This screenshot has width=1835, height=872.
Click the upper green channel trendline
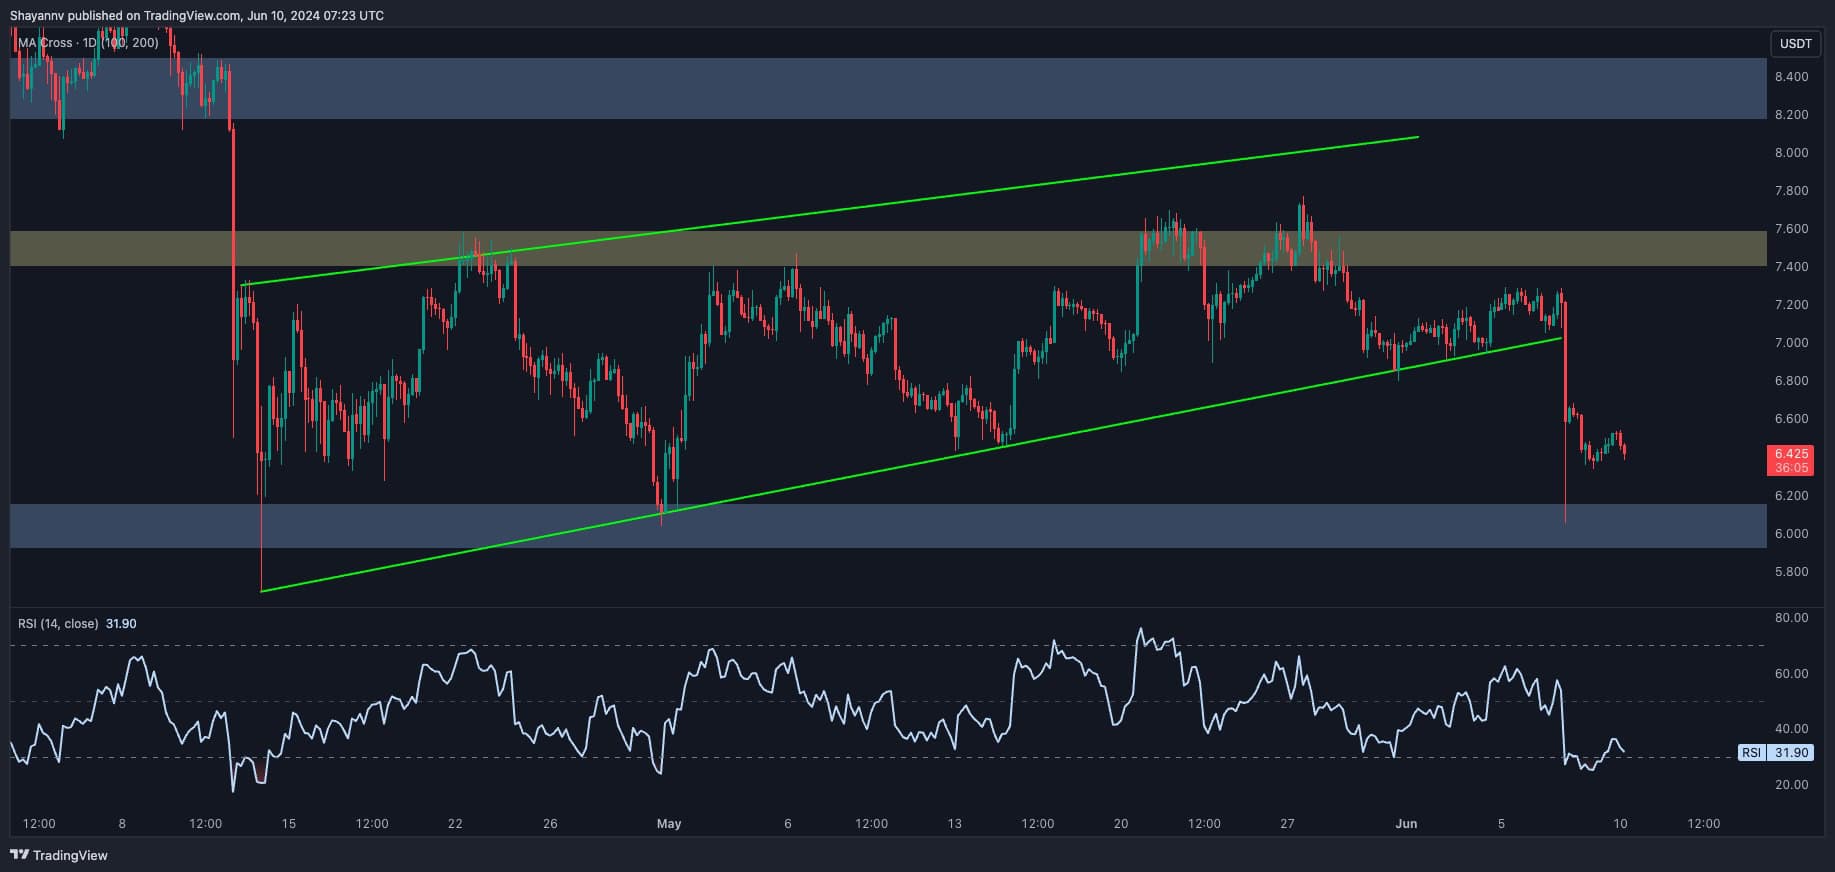pyautogui.click(x=830, y=211)
